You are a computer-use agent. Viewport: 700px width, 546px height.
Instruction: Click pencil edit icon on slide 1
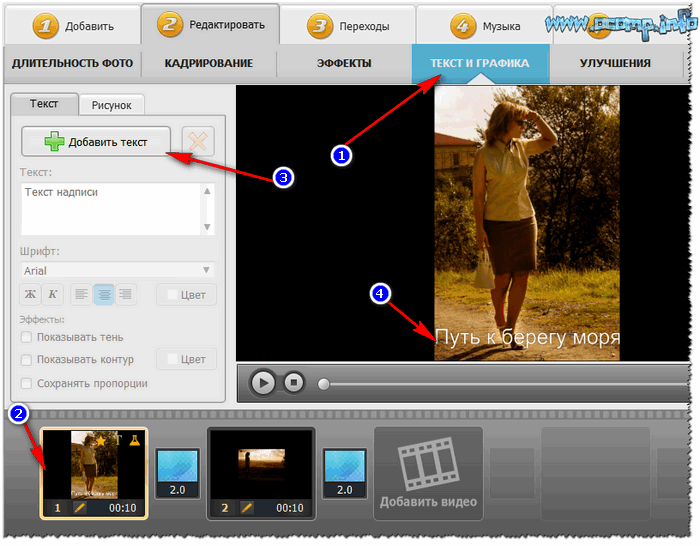80,508
